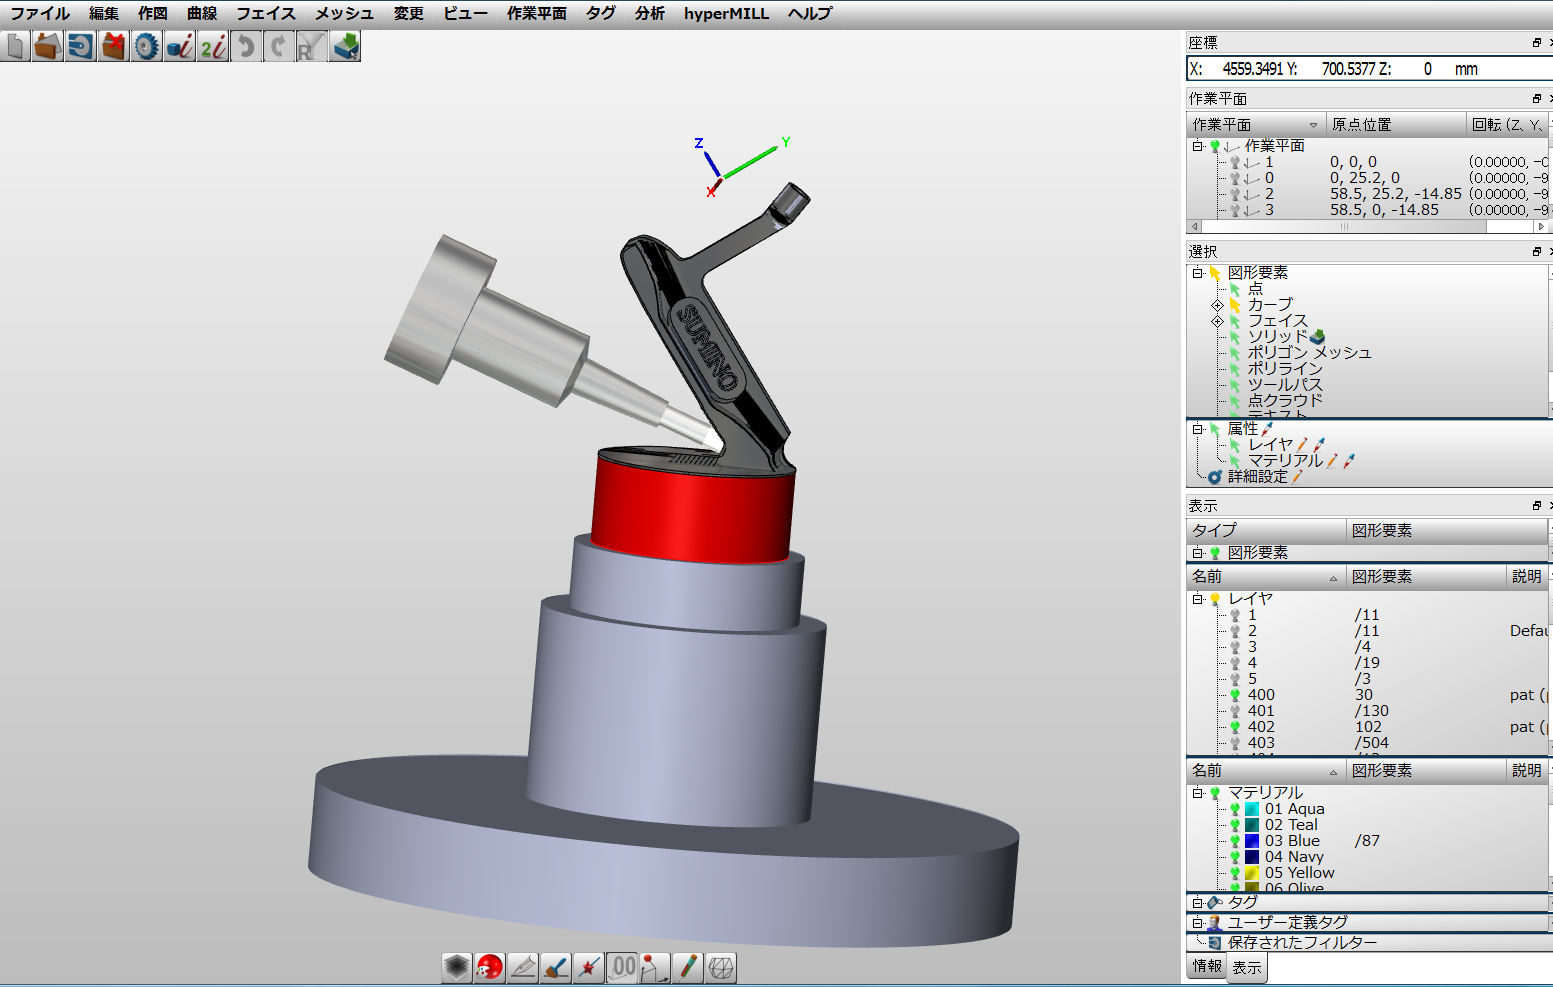Select the 詳細設定 item

[x=1258, y=477]
